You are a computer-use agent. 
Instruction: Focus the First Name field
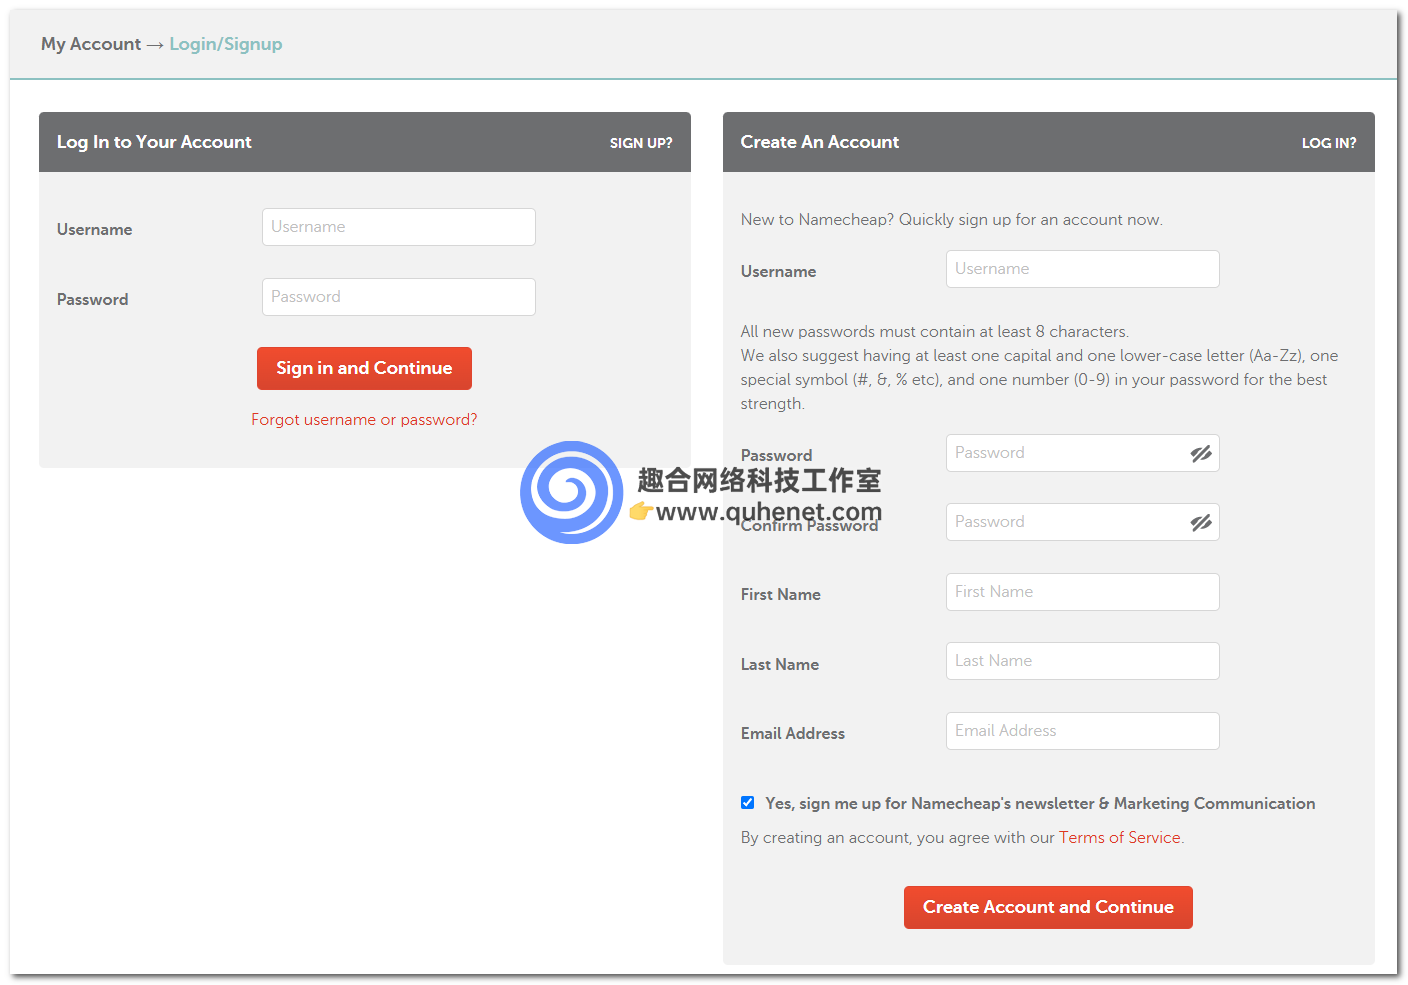pos(1083,592)
